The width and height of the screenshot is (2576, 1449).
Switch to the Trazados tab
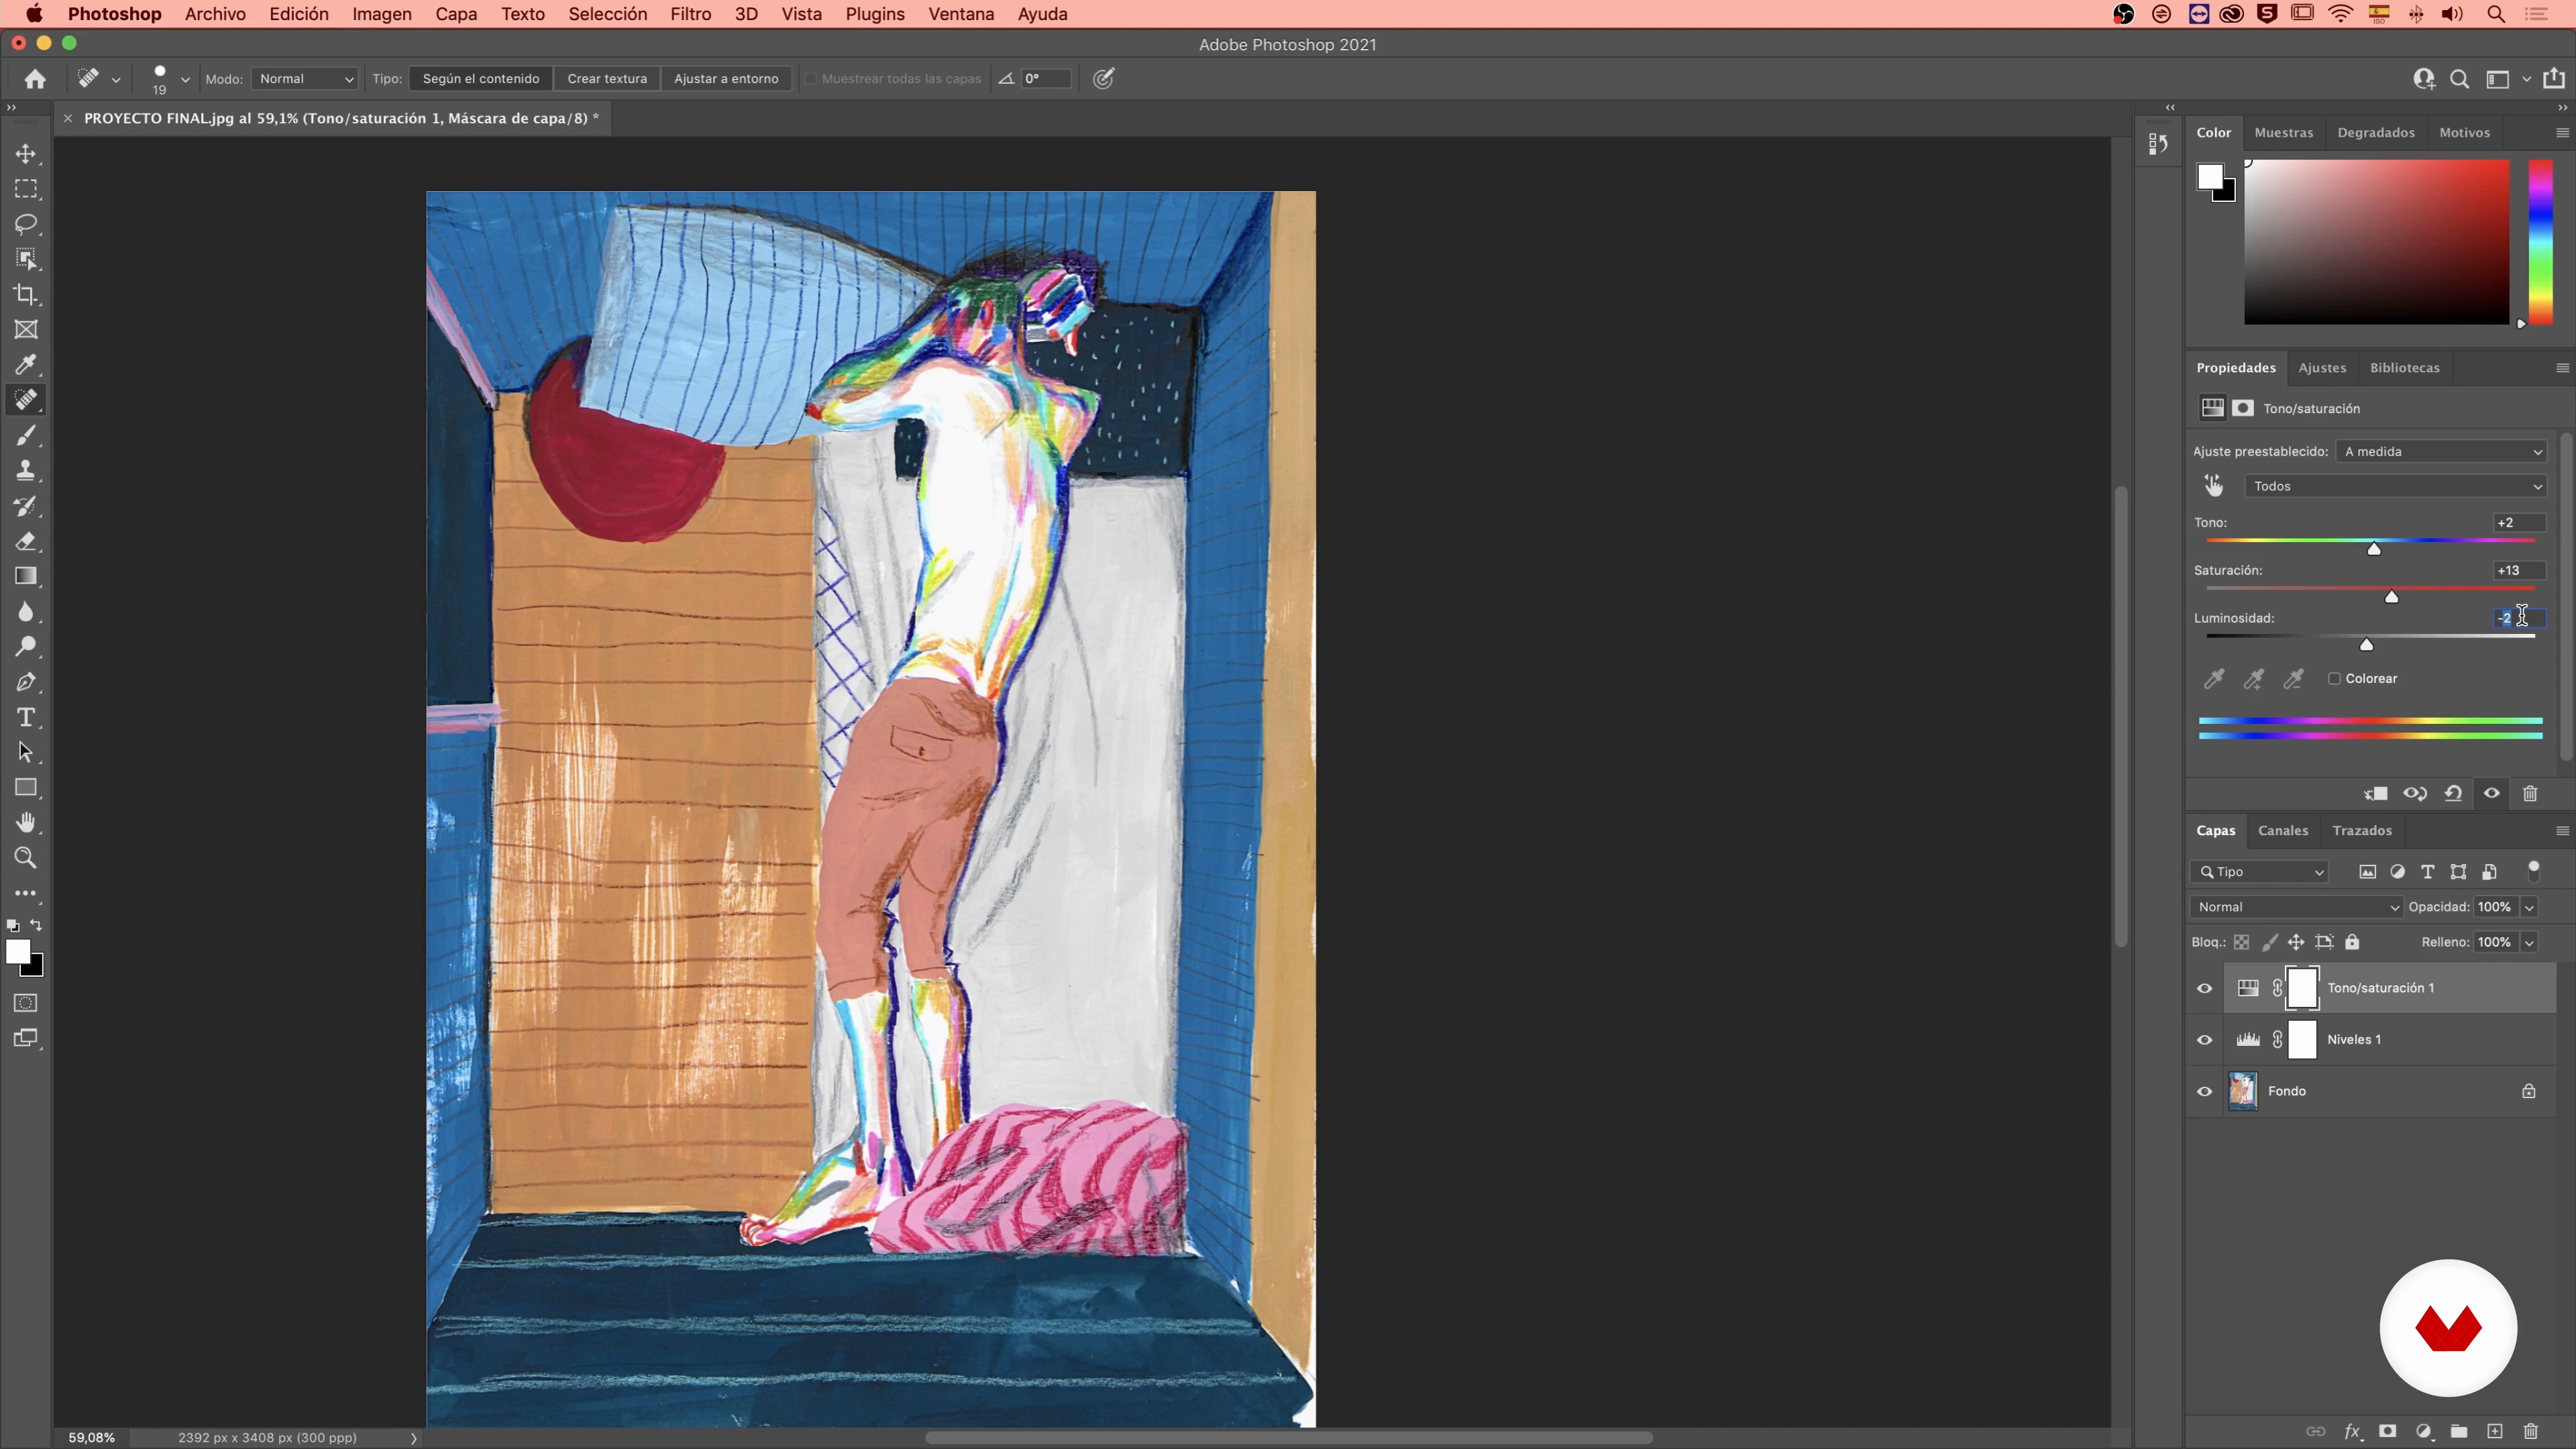[x=2362, y=831]
